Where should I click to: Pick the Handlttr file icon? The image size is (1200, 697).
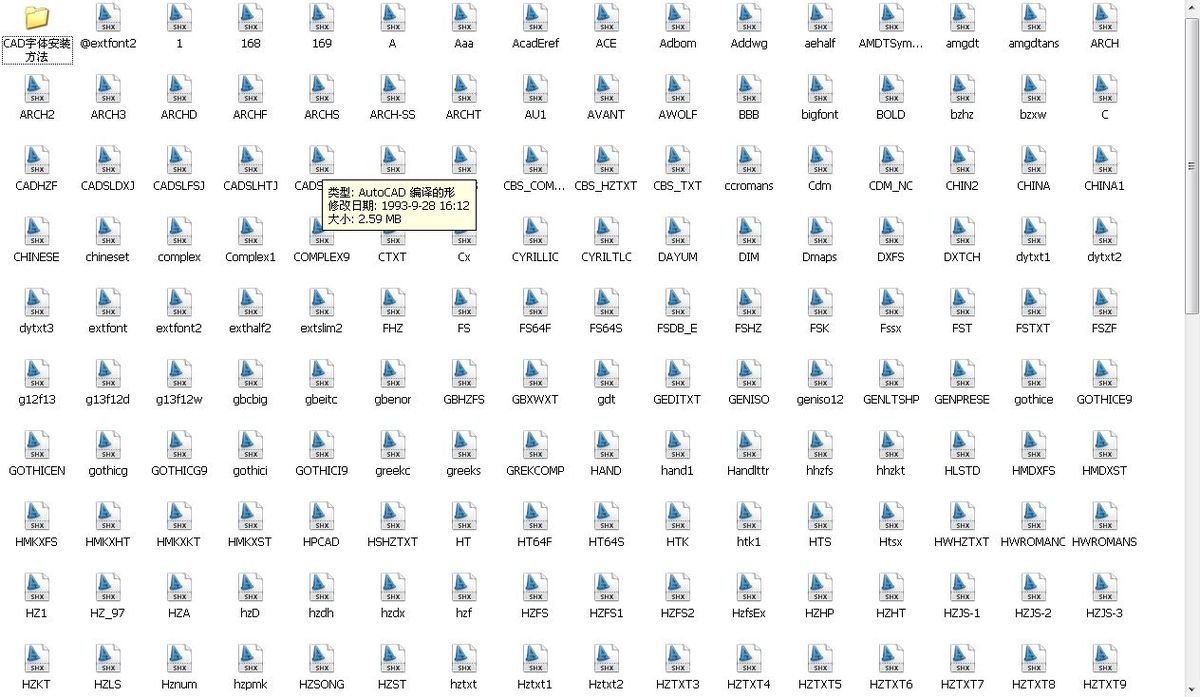point(749,445)
